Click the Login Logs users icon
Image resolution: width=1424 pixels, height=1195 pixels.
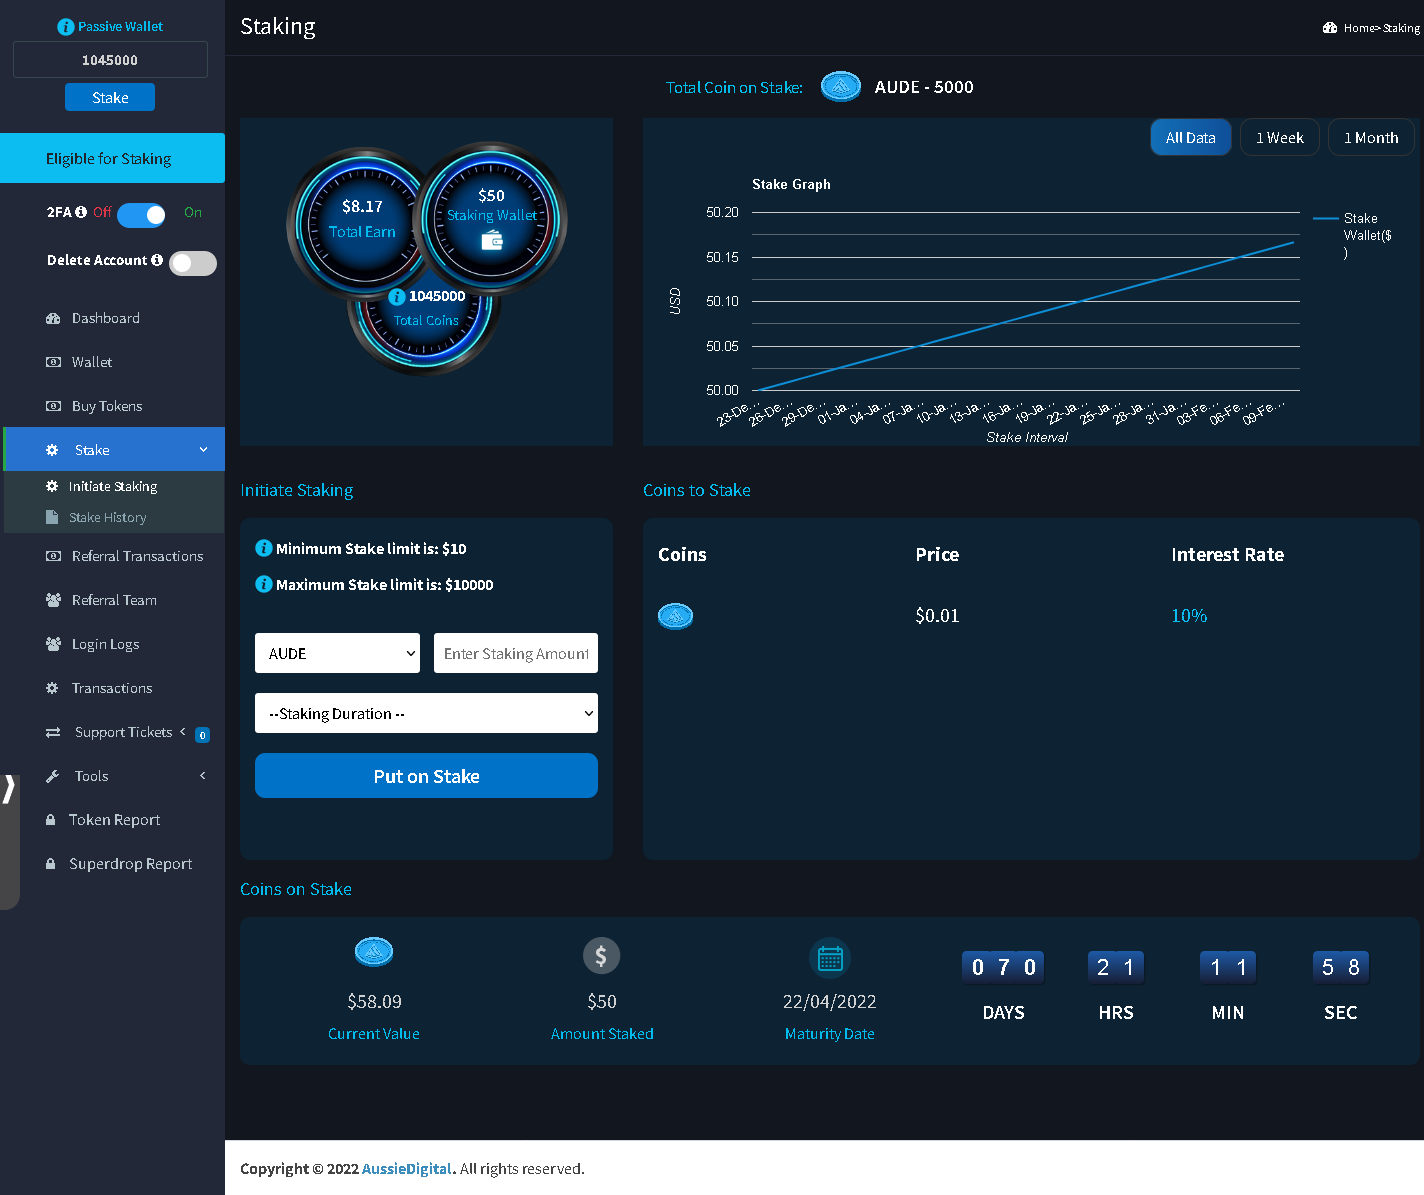pos(53,644)
